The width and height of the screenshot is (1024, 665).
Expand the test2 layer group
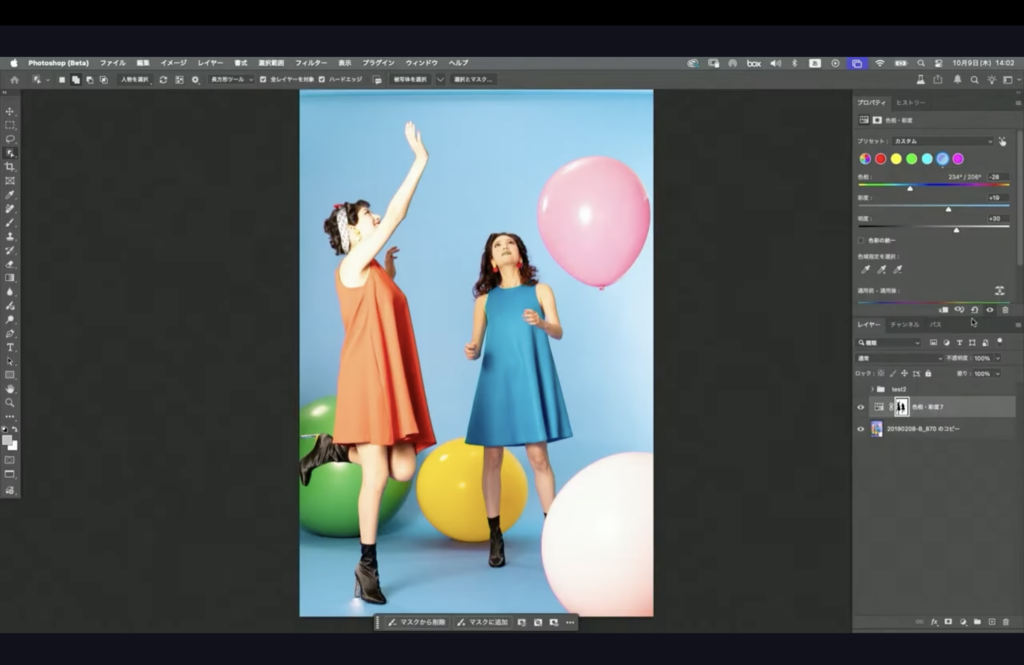tap(872, 389)
